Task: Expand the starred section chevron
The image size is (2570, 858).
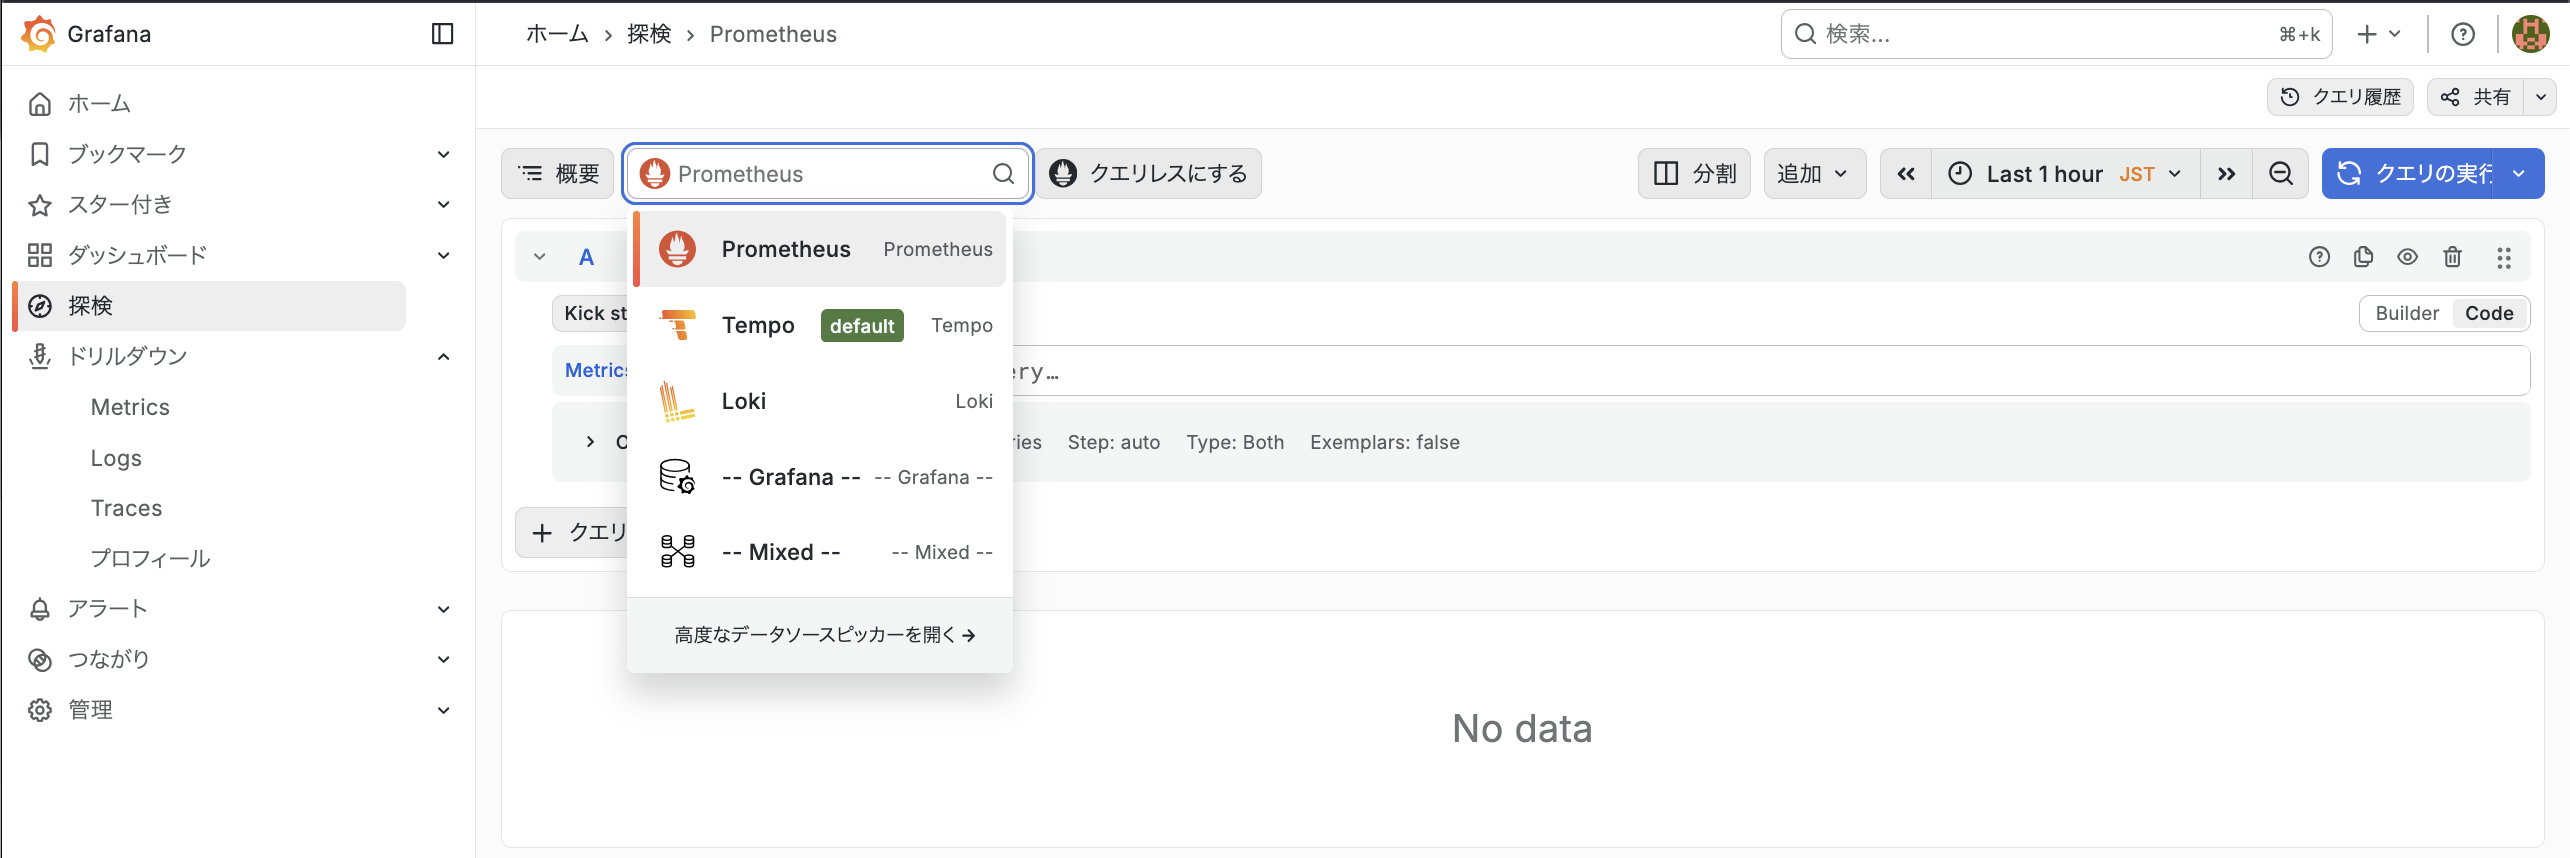Action: click(x=444, y=205)
